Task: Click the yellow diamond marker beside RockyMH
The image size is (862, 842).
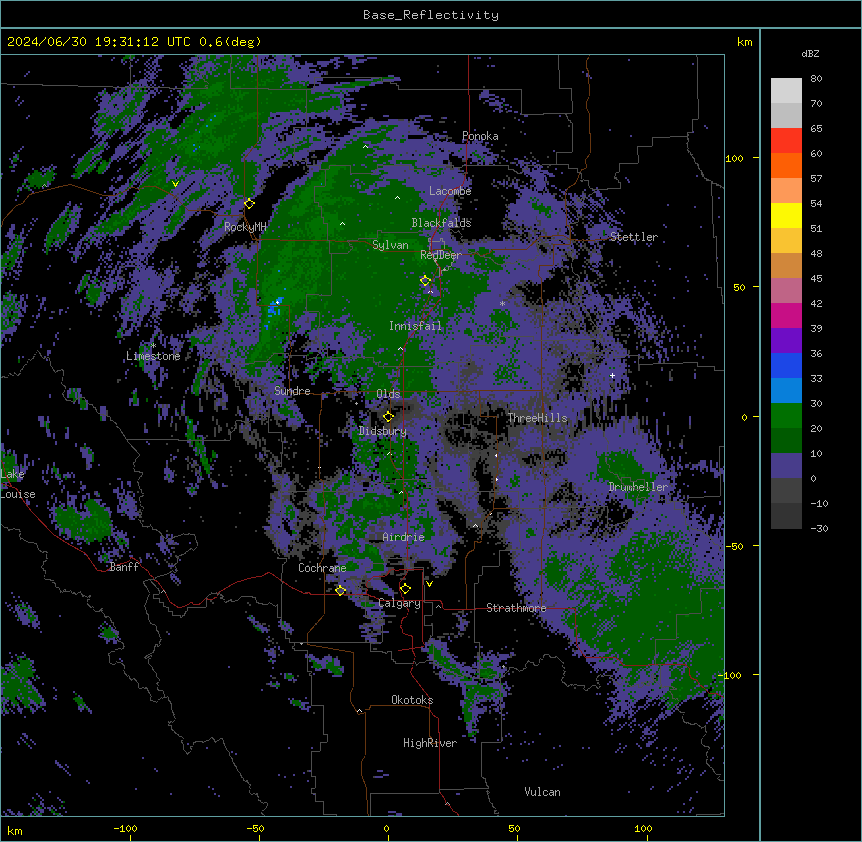Action: pyautogui.click(x=249, y=203)
